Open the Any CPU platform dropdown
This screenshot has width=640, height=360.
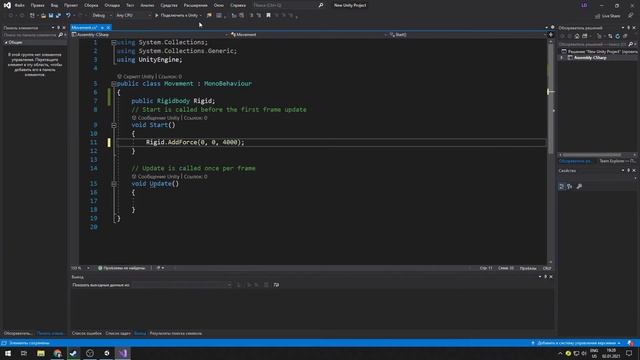tap(133, 16)
